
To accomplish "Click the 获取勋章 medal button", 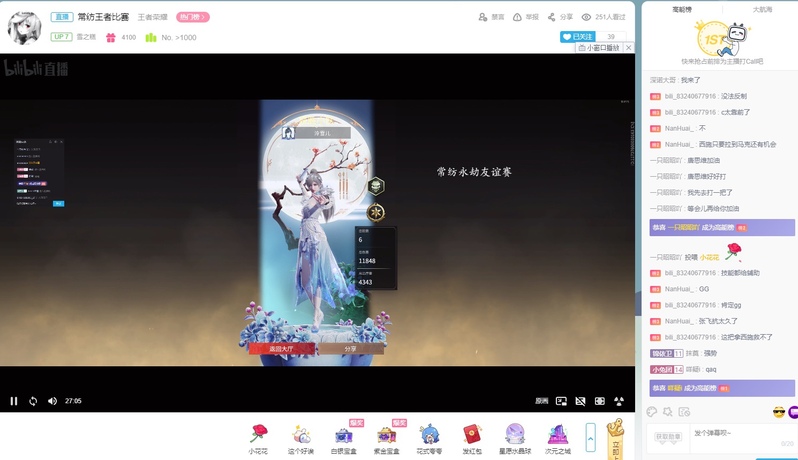I will (668, 437).
